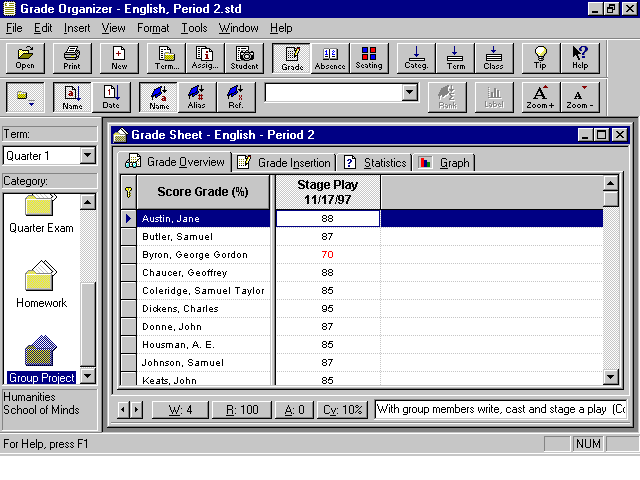Viewport: 640px width, 480px height.
Task: Toggle sort by Date button
Action: (111, 97)
